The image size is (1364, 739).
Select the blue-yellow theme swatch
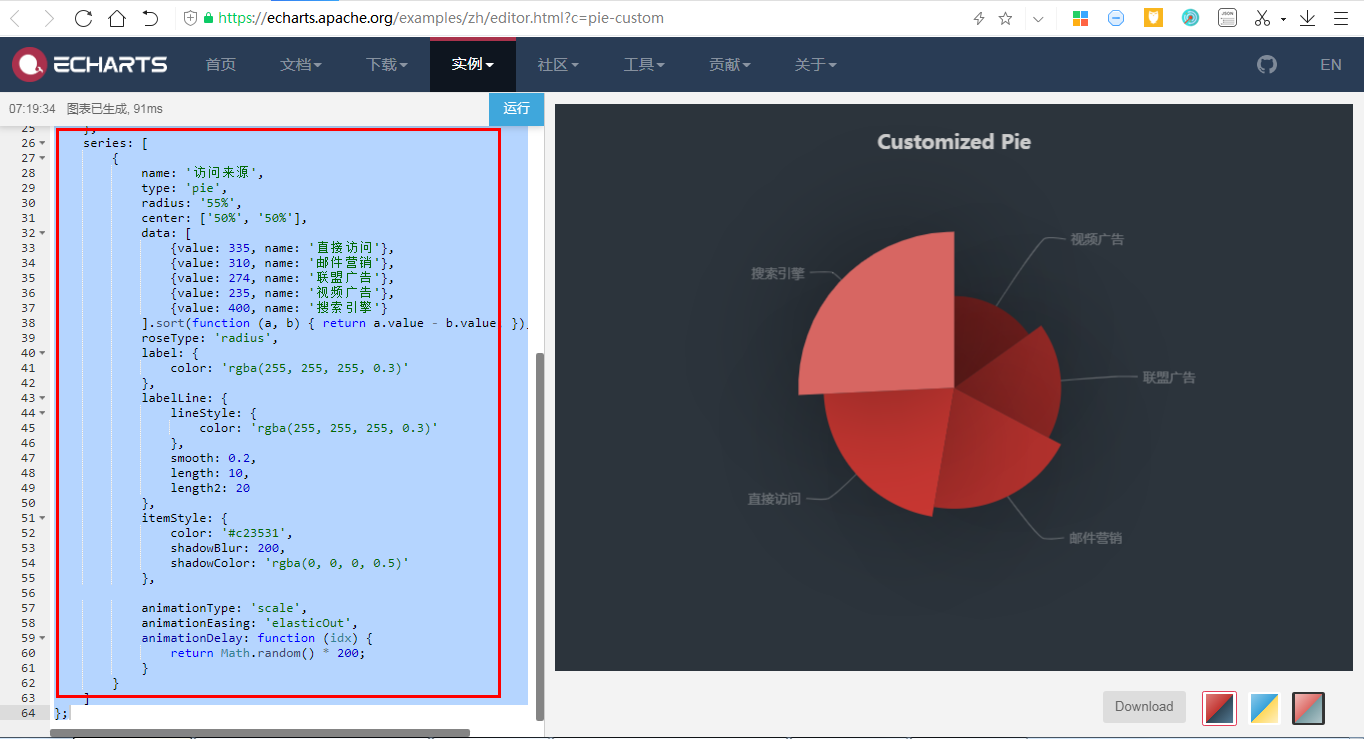(x=1262, y=707)
